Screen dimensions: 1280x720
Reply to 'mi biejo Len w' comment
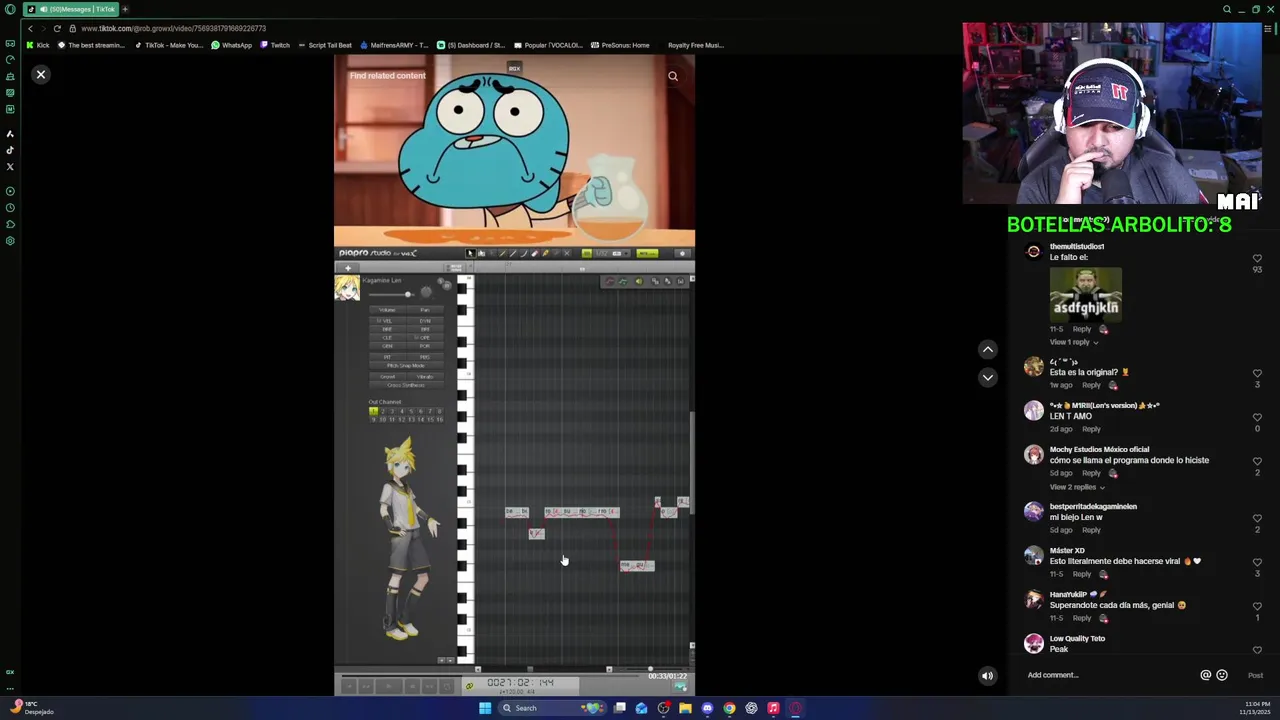click(x=1091, y=530)
